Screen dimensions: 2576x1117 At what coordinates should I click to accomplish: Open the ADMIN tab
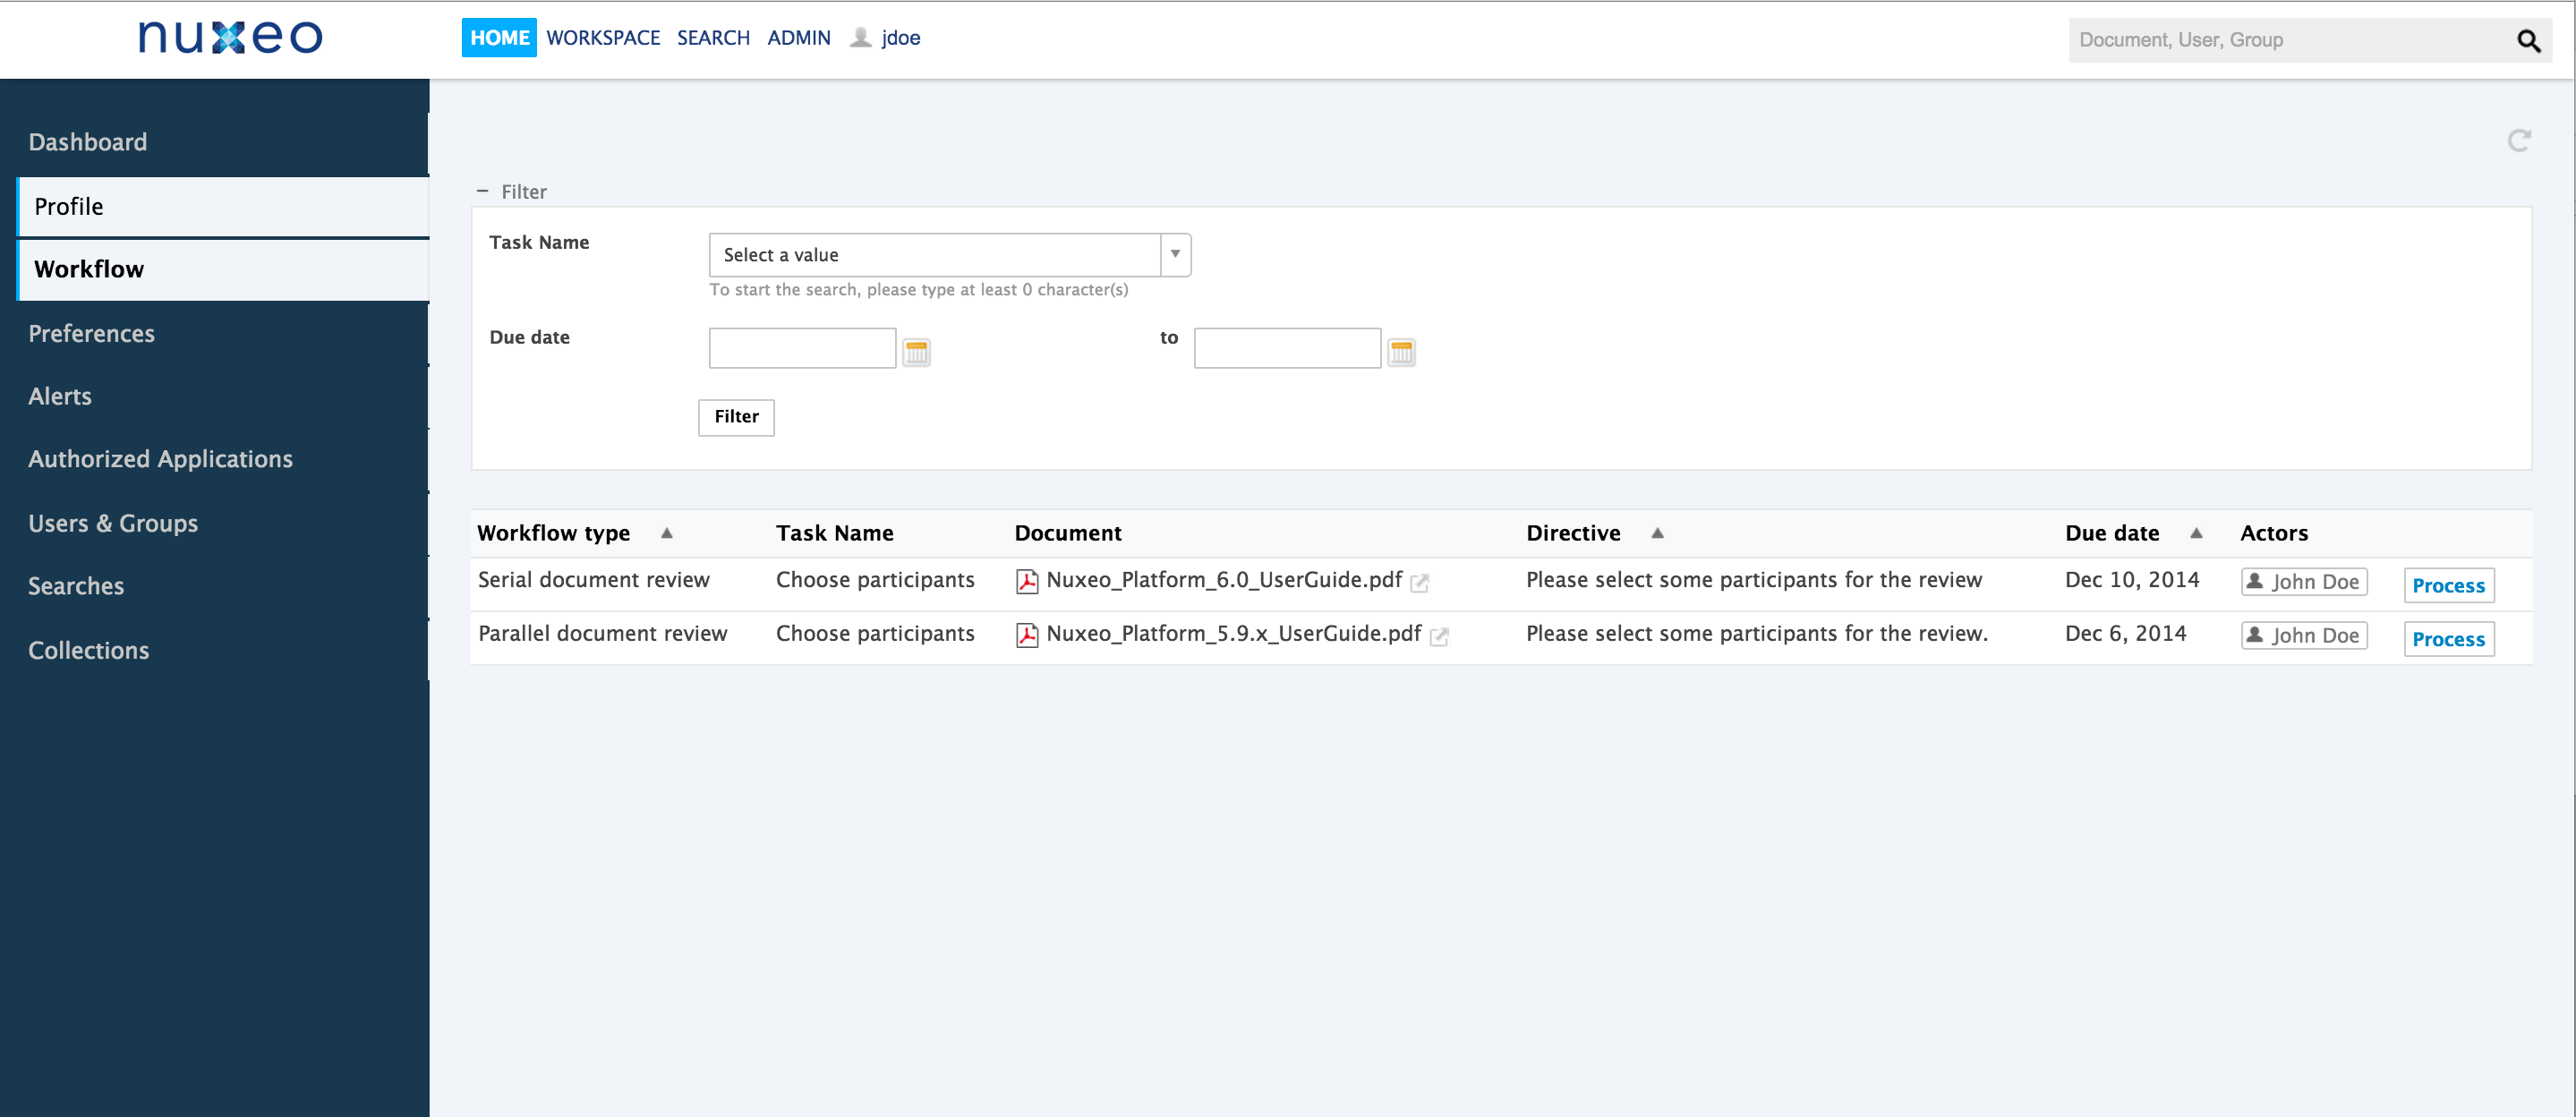tap(798, 38)
